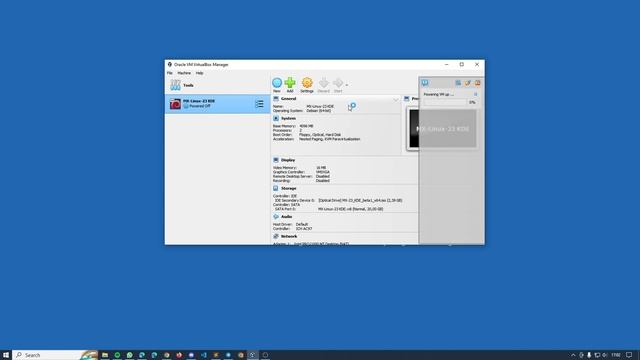Open File Explorer from the taskbar
The width and height of the screenshot is (640, 360).
pos(105,355)
